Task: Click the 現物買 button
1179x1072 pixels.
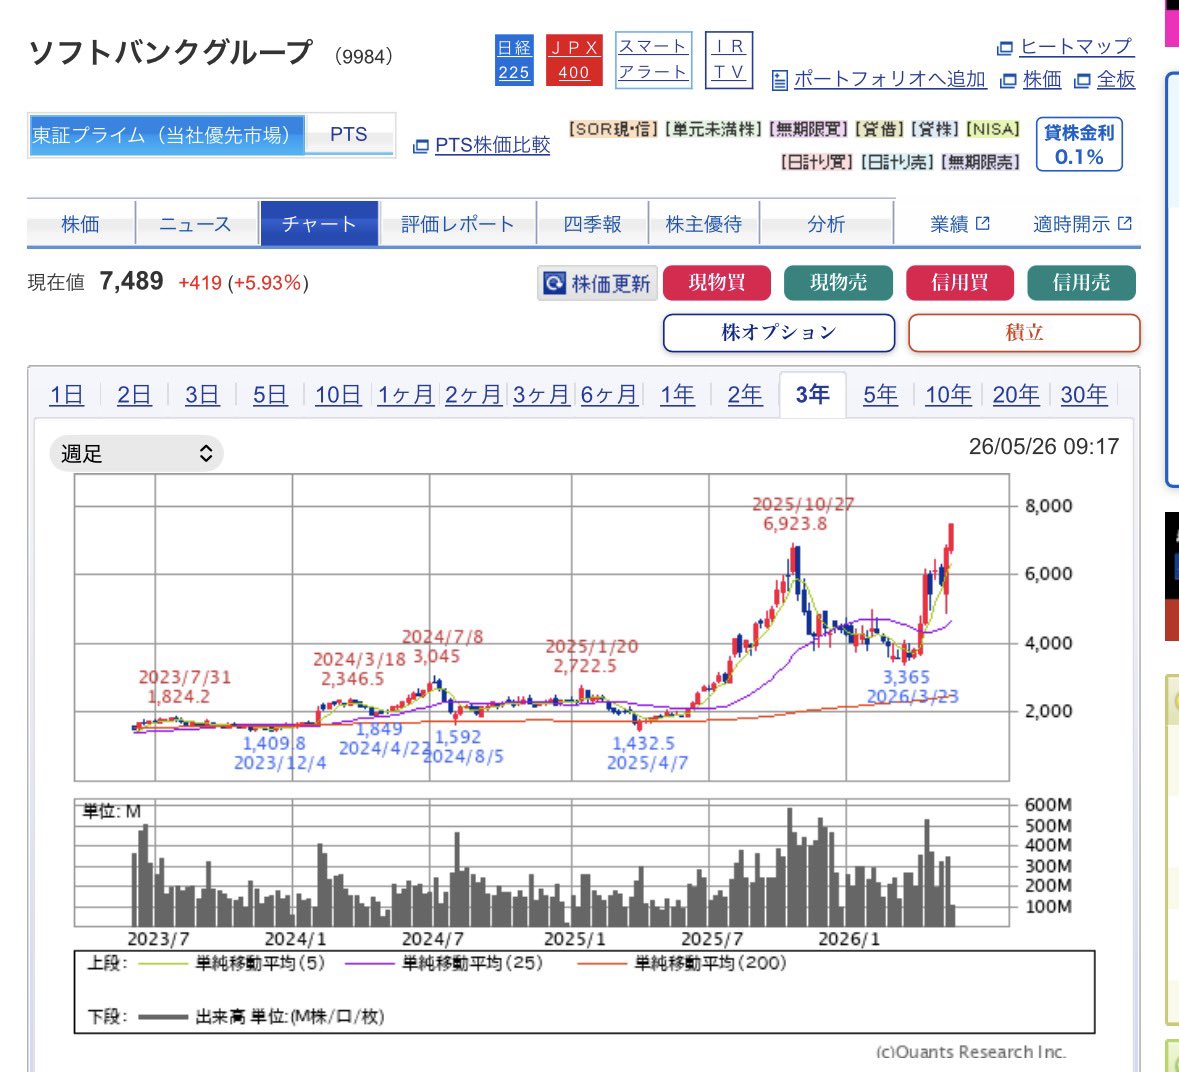Action: tap(717, 283)
